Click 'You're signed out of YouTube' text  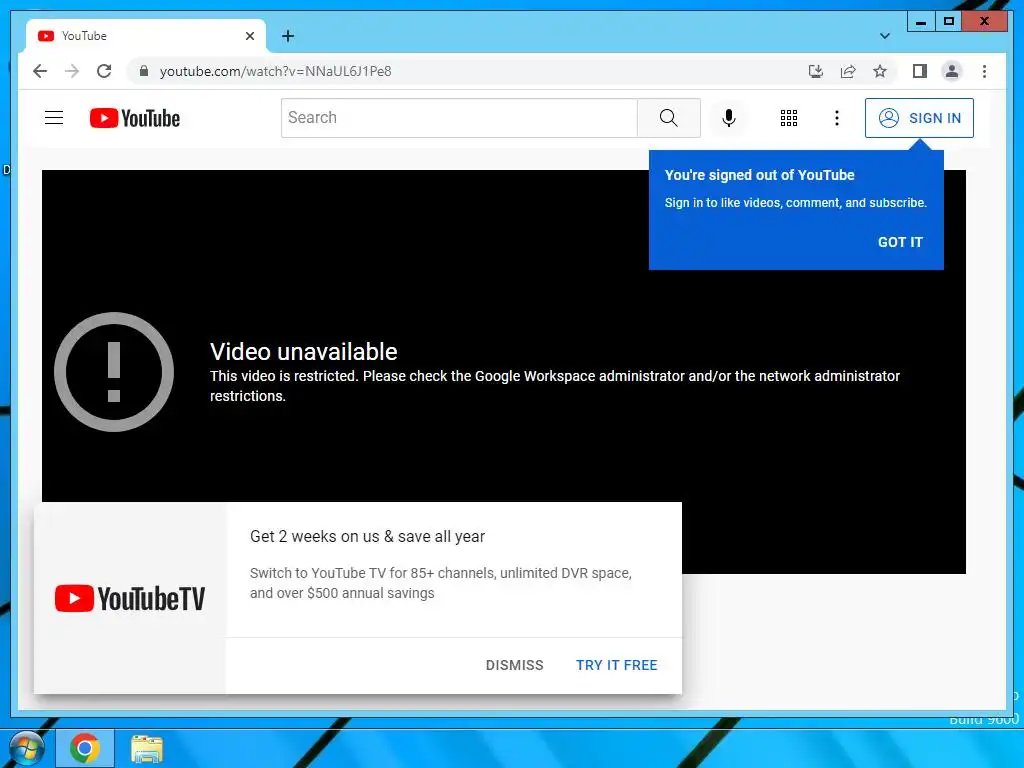click(760, 175)
